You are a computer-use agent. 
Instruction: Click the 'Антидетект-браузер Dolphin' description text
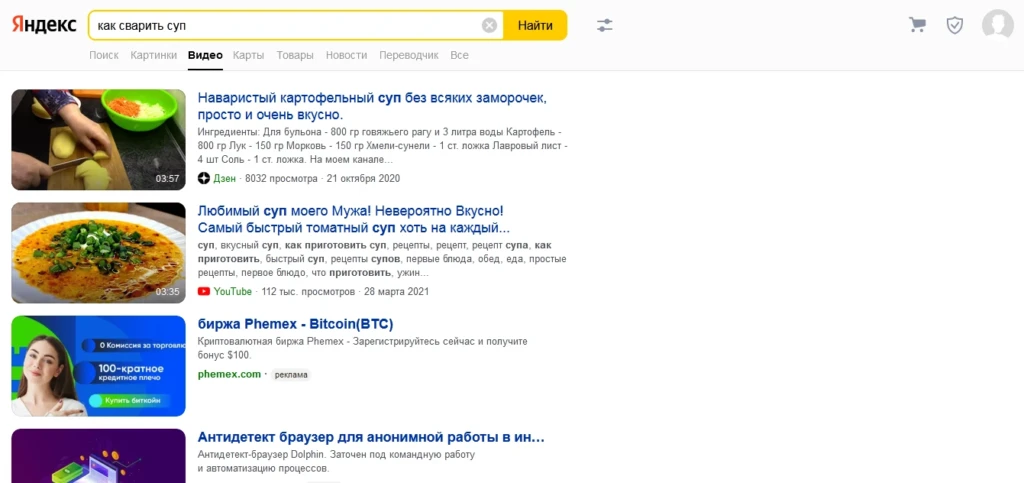pyautogui.click(x=336, y=461)
